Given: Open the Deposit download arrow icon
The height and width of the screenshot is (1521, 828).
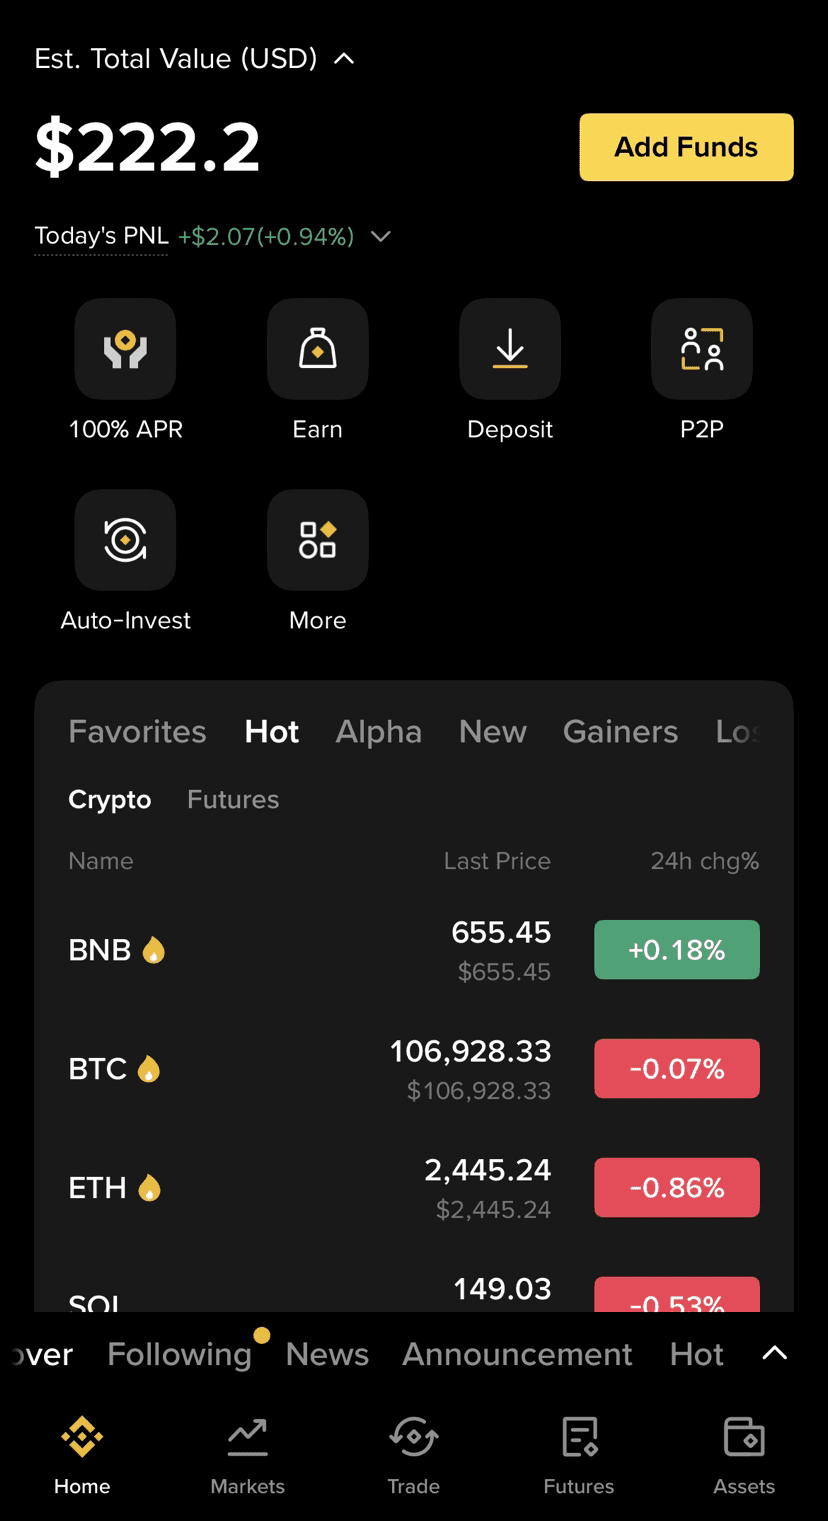Looking at the screenshot, I should coord(509,348).
